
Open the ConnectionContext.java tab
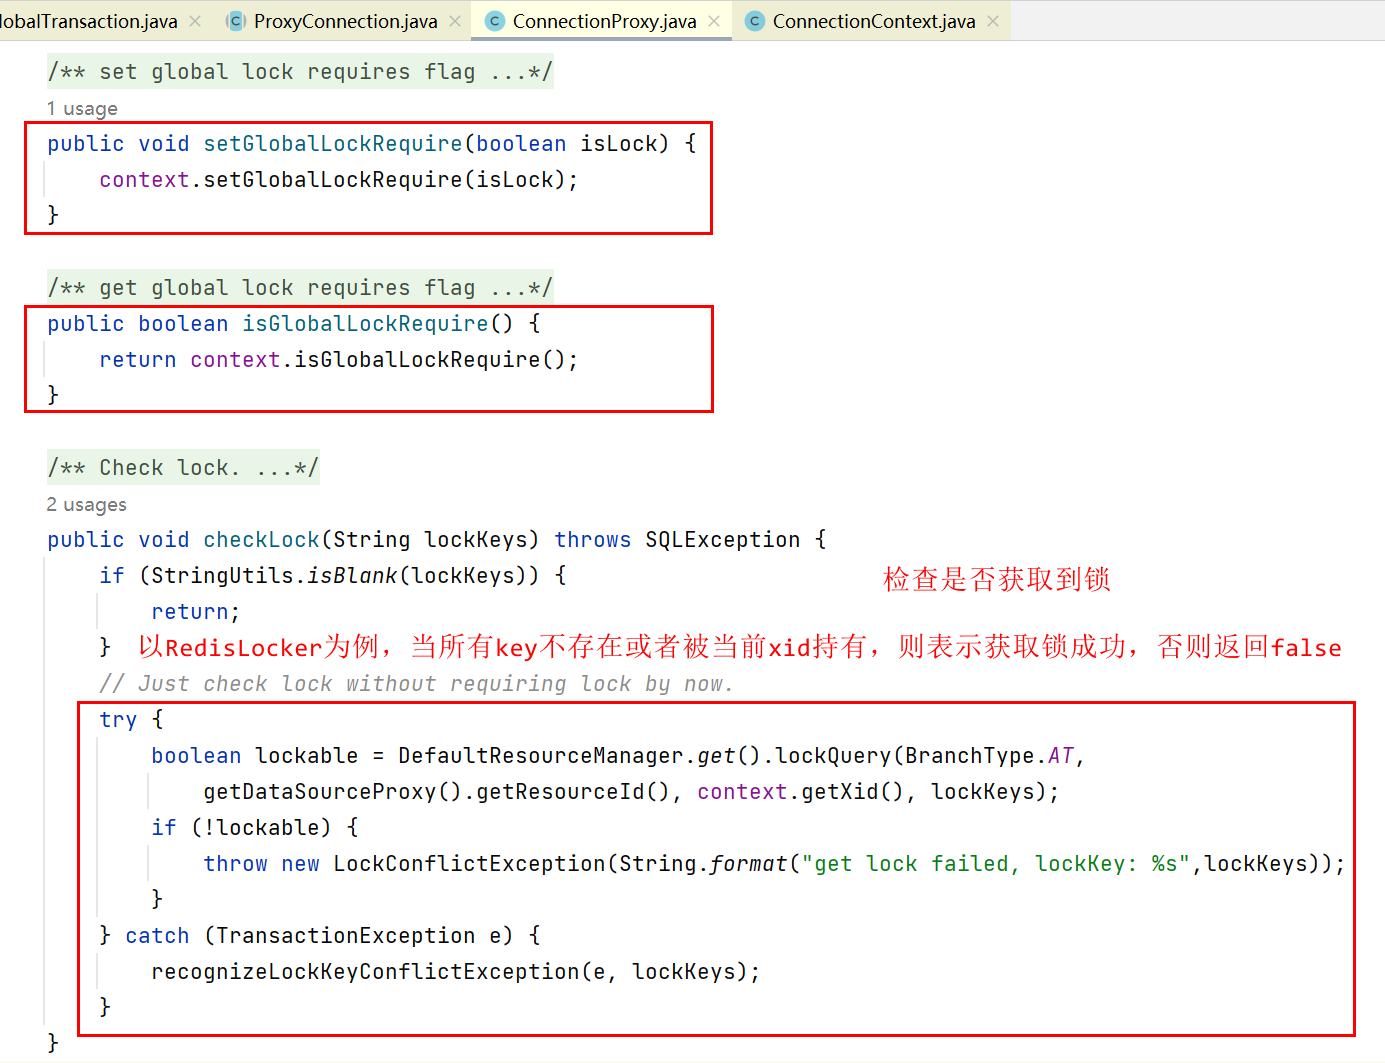click(x=873, y=21)
